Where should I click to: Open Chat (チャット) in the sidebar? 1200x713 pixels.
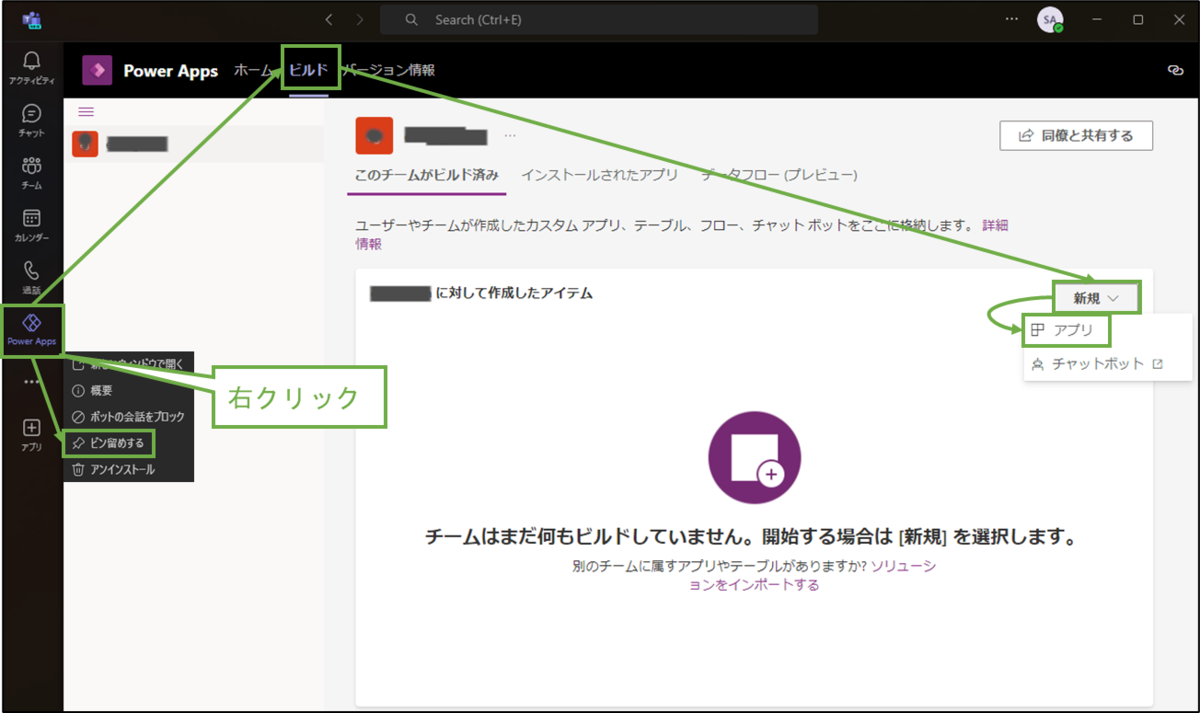32,120
